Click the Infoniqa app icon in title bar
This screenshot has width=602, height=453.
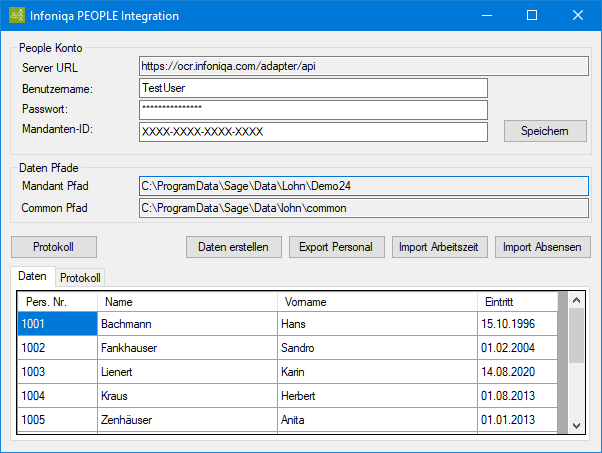[x=17, y=15]
